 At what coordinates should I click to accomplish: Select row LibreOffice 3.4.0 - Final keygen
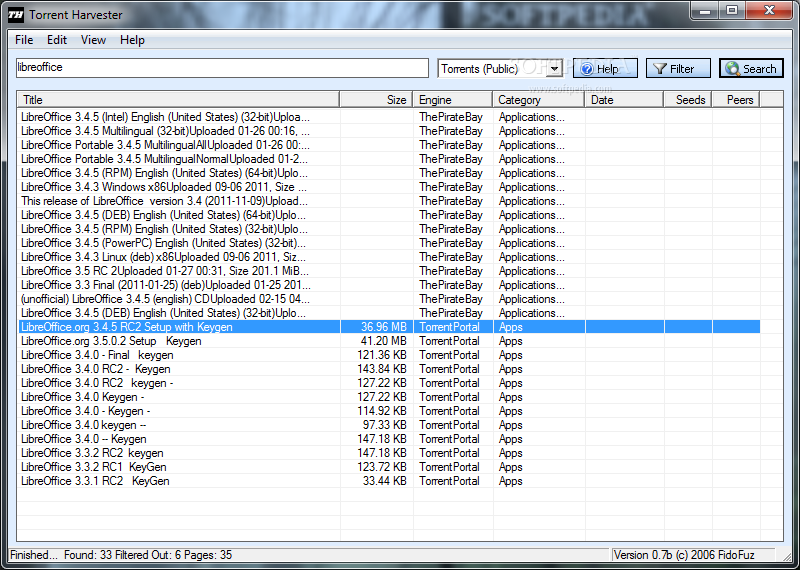[x=389, y=355]
